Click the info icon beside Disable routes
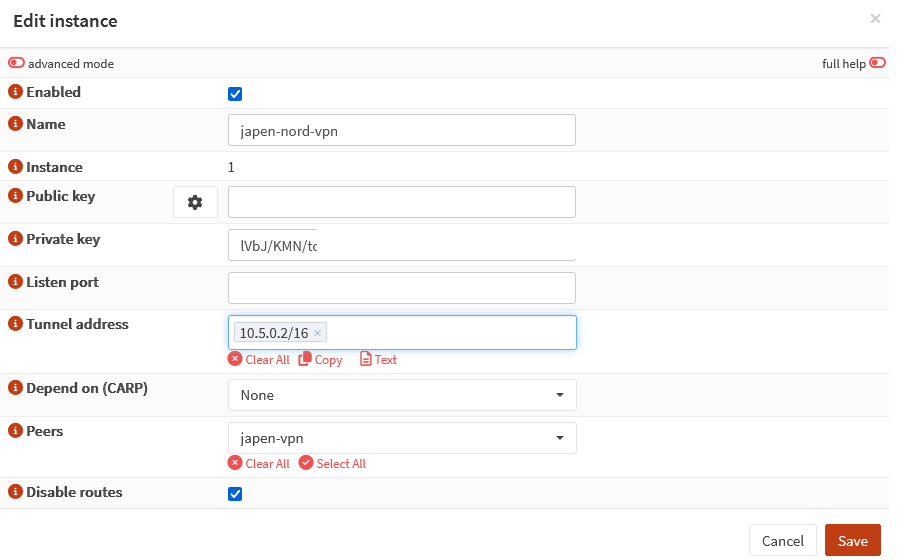The image size is (911, 560). (x=15, y=492)
